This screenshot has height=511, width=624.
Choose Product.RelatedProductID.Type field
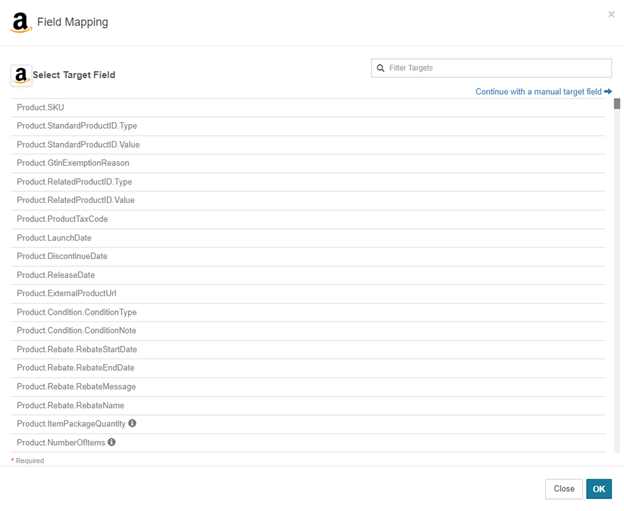pos(308,182)
